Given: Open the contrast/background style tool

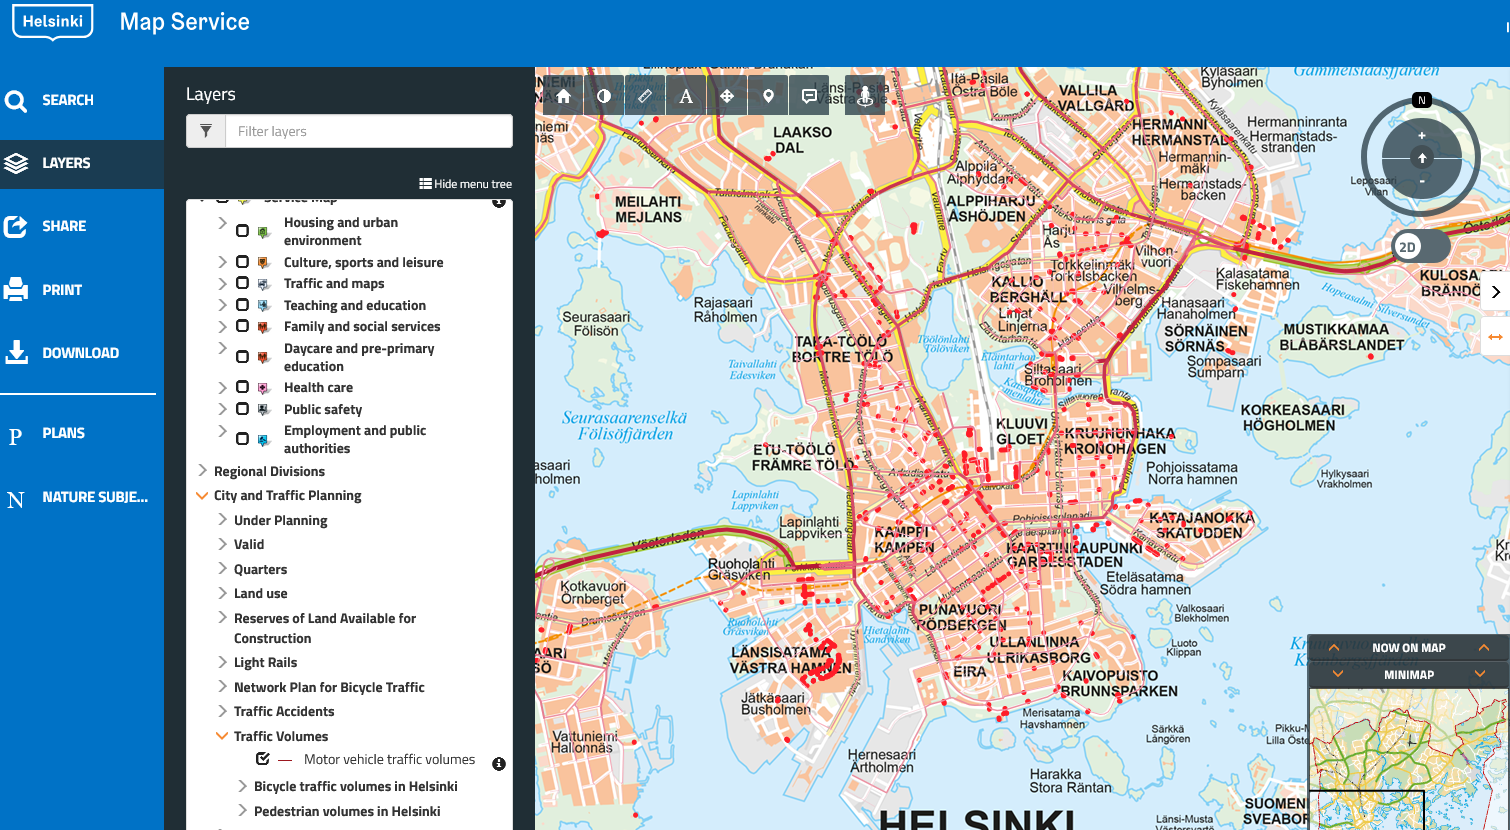Looking at the screenshot, I should 604,94.
